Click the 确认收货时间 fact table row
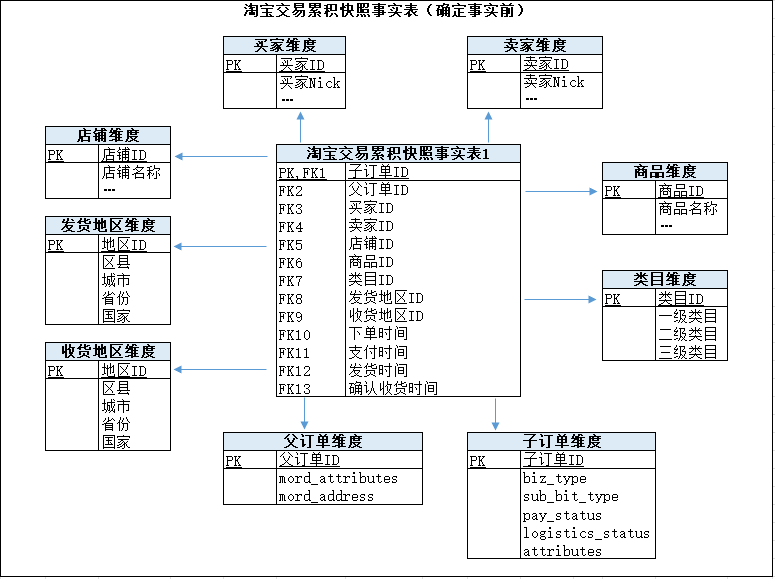 398,388
